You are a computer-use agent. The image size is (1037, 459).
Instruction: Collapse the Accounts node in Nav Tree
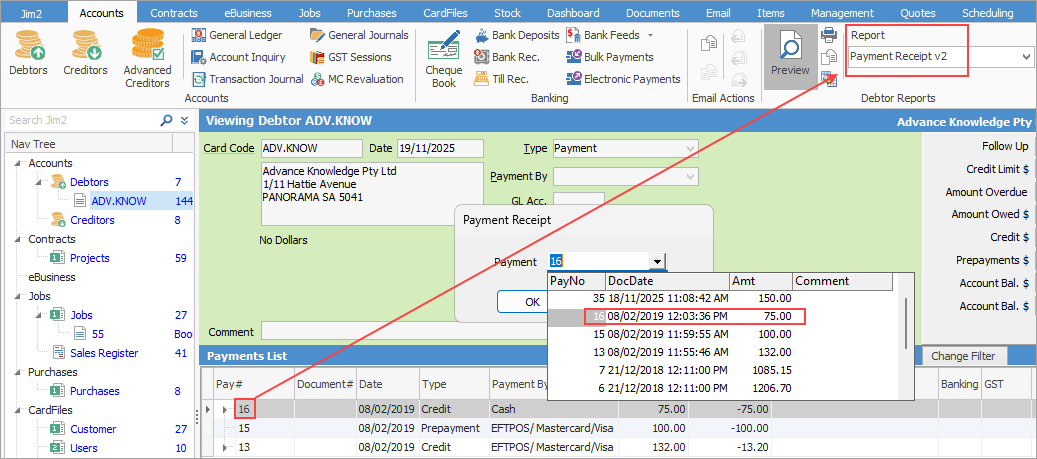tap(19, 163)
